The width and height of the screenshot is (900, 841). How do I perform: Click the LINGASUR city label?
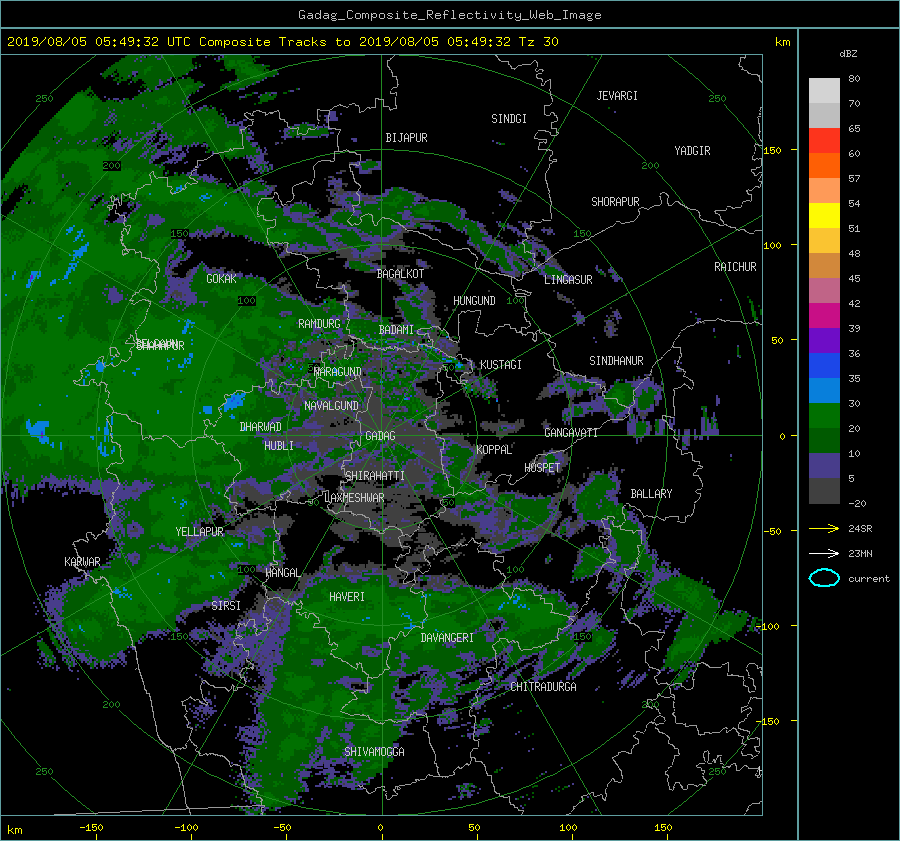tap(568, 280)
